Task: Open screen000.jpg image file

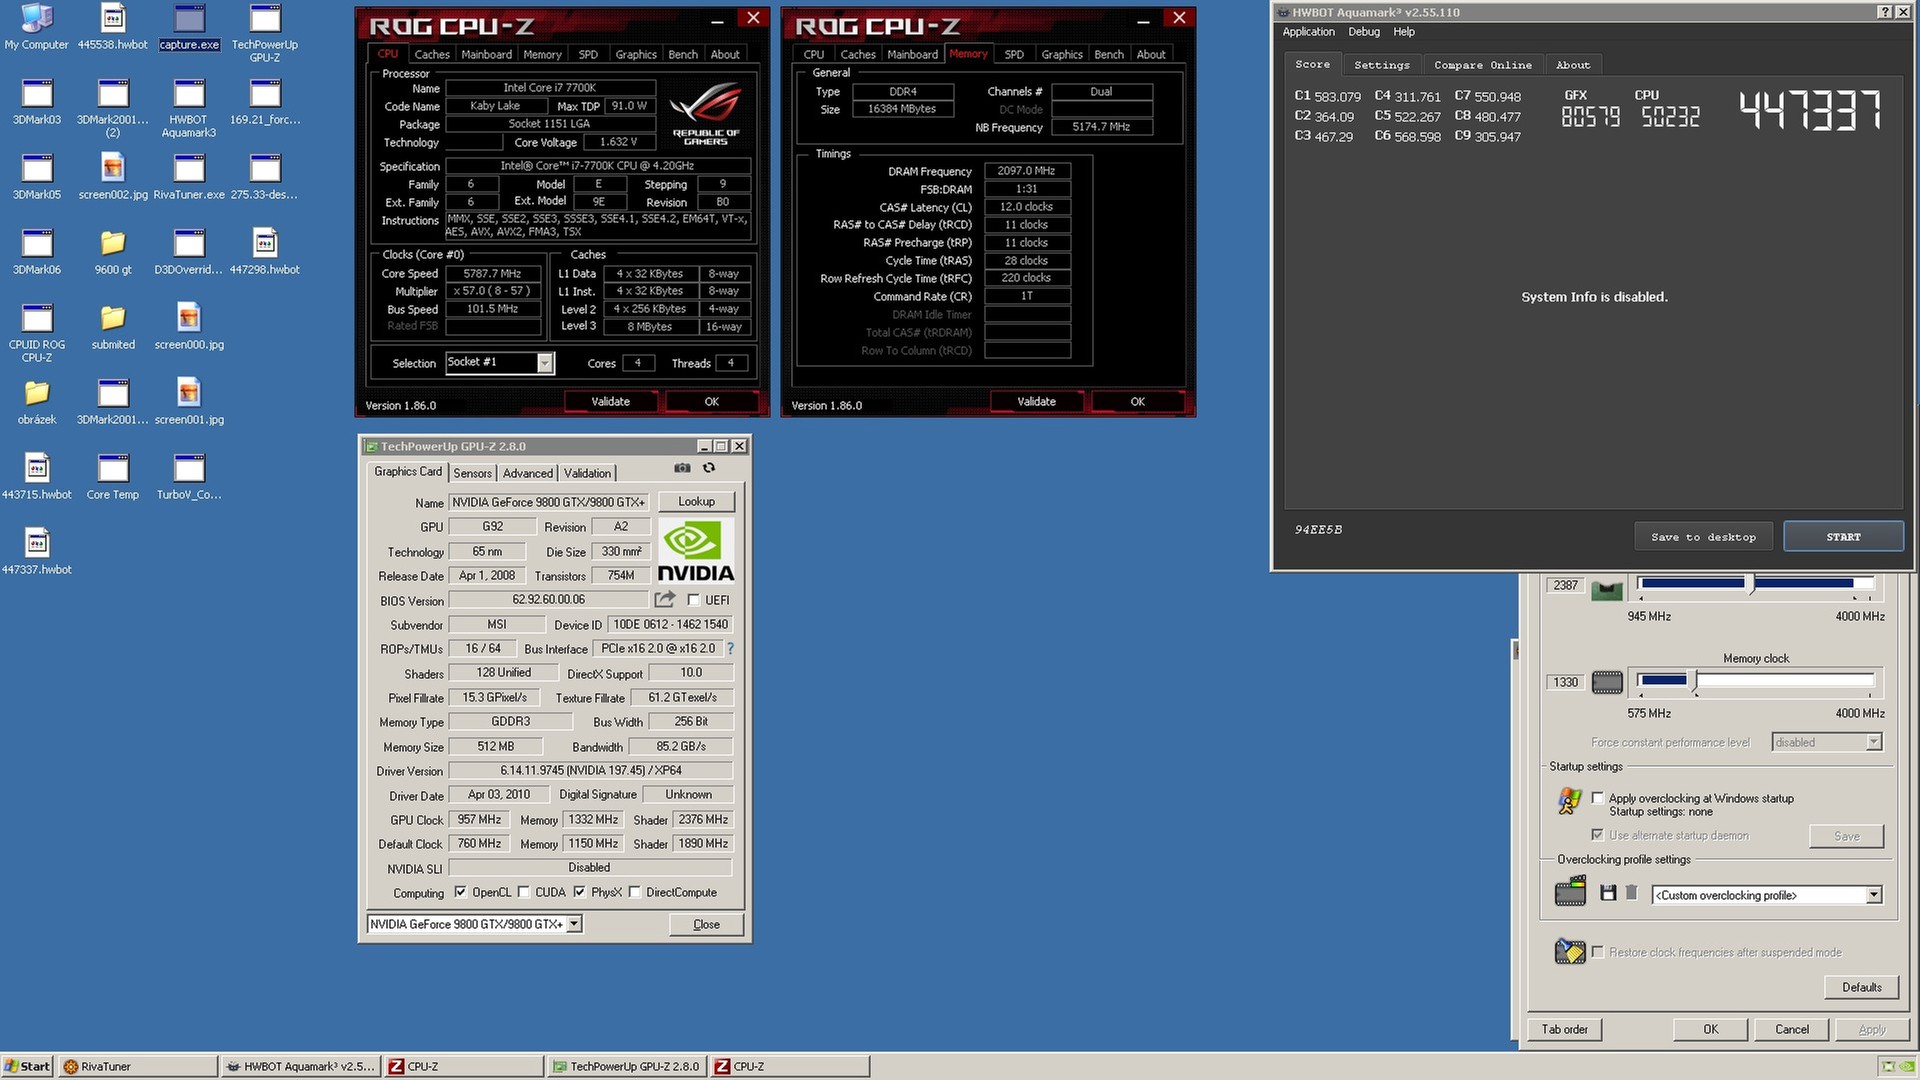Action: point(189,327)
